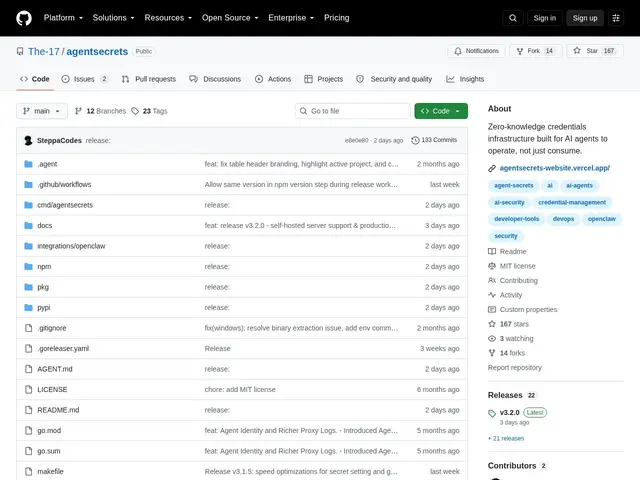Expand the Enterprise menu
The image size is (640, 480).
[x=291, y=18]
